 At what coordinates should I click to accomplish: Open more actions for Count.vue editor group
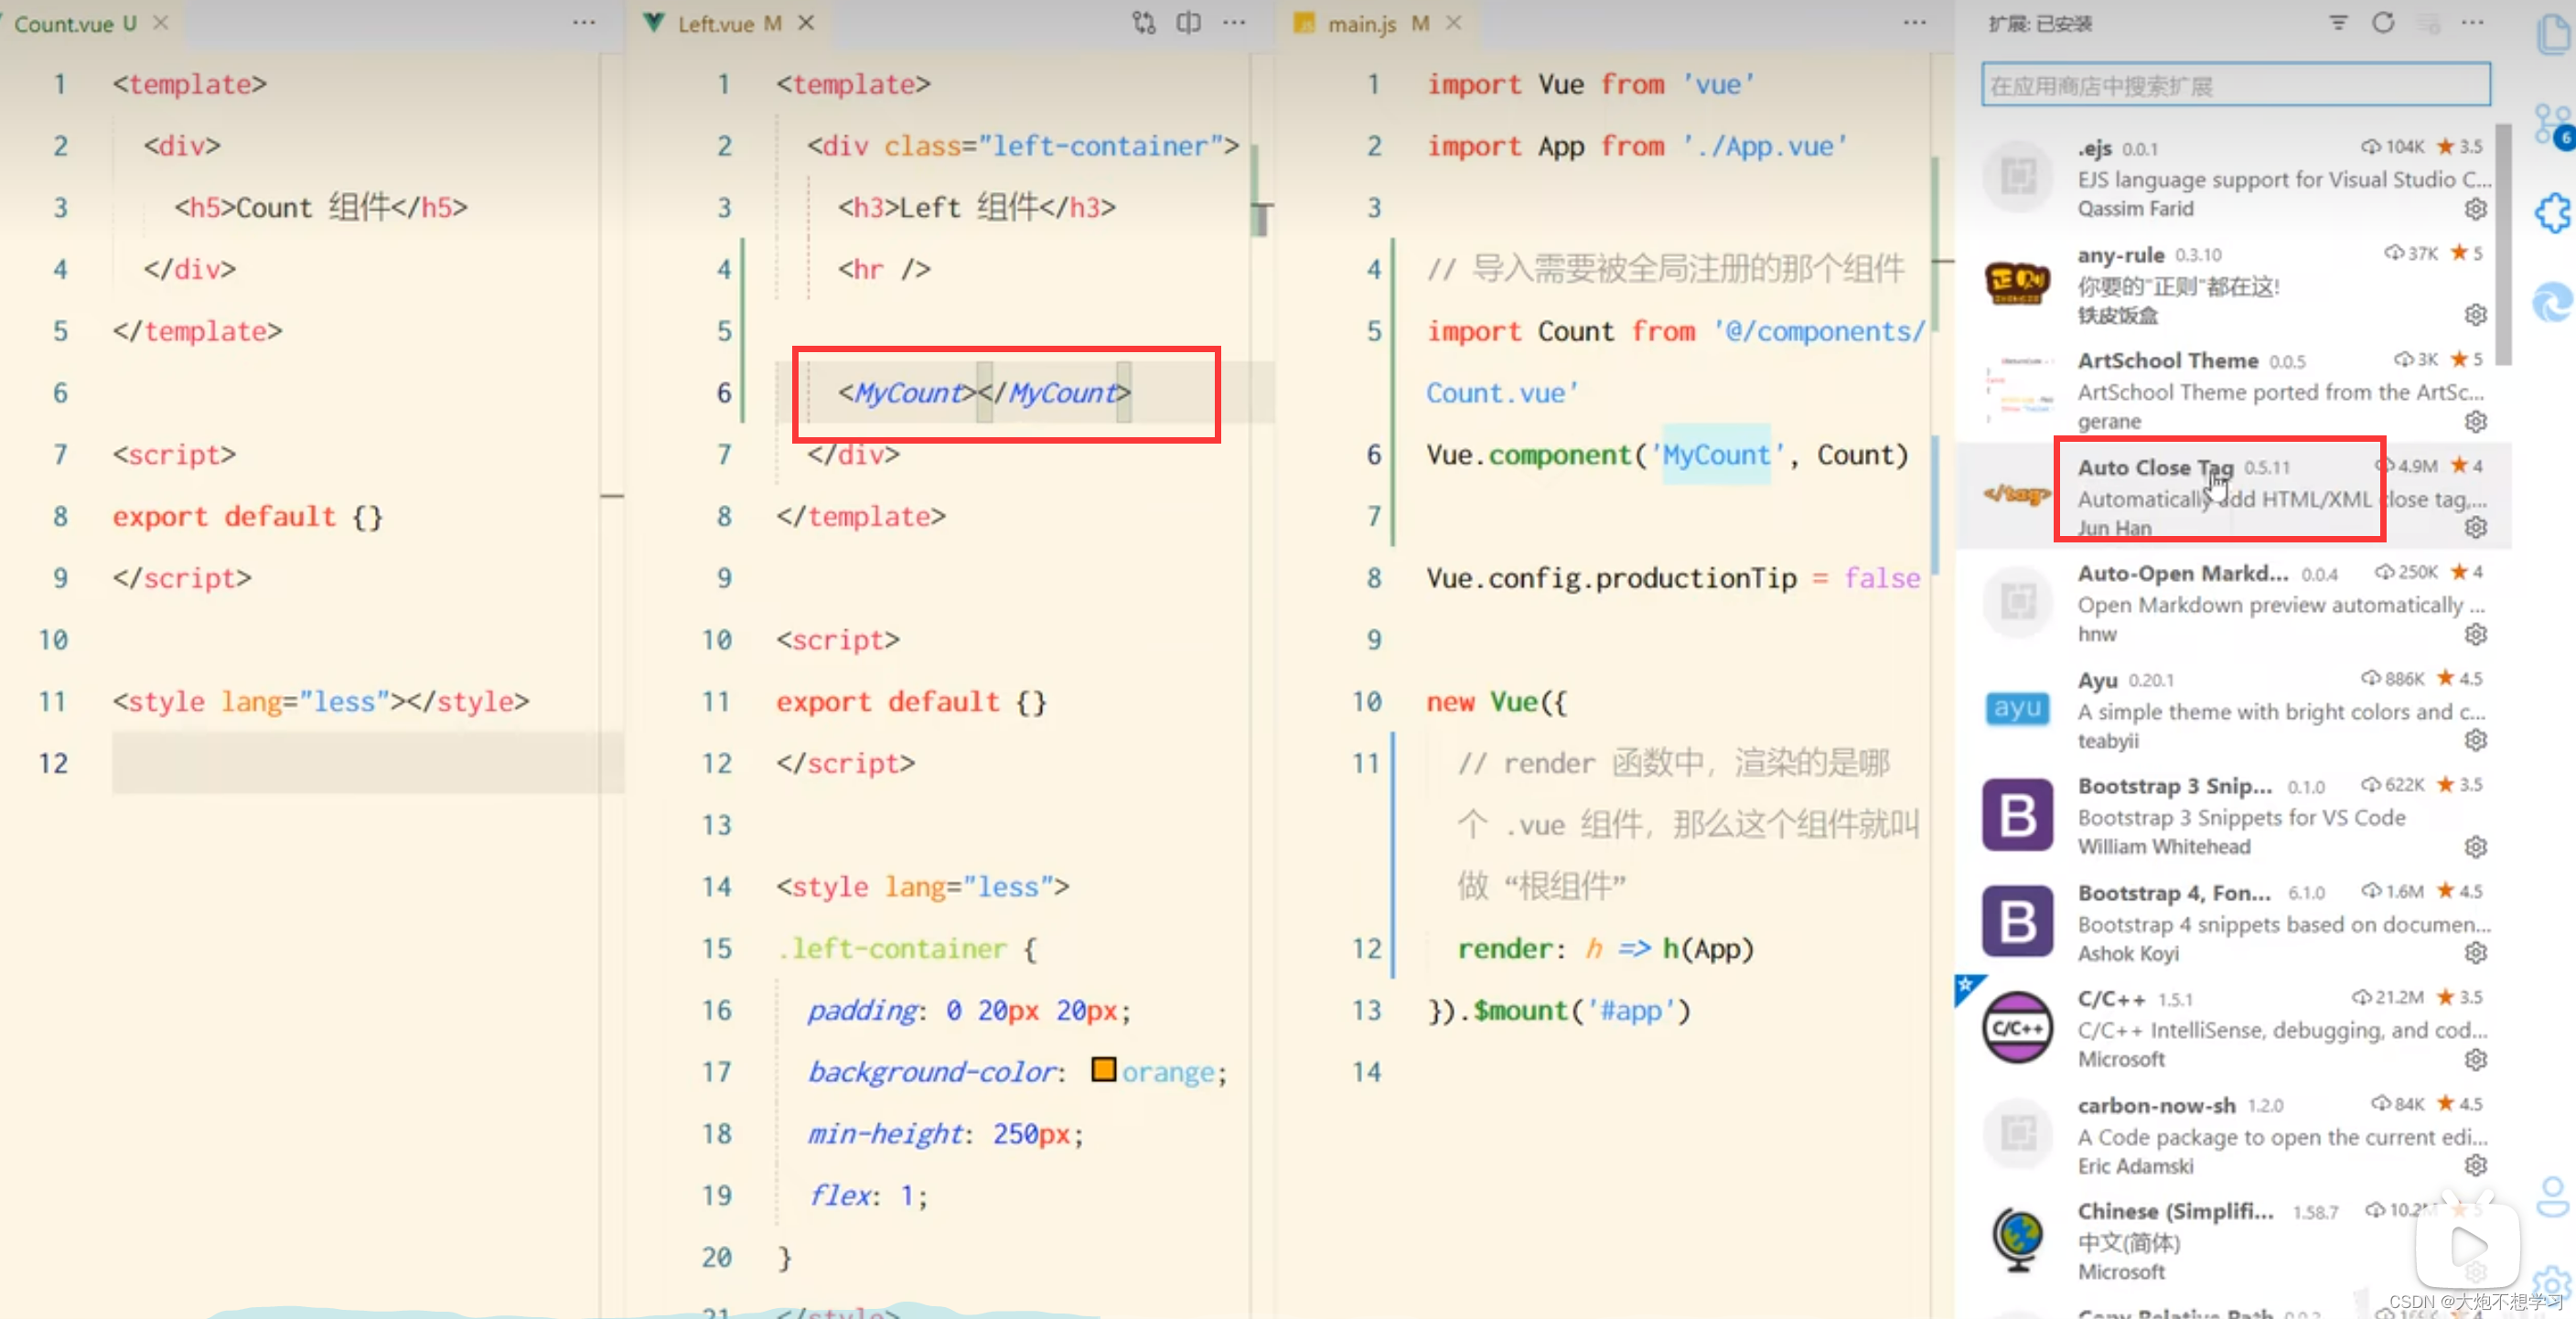pyautogui.click(x=584, y=22)
